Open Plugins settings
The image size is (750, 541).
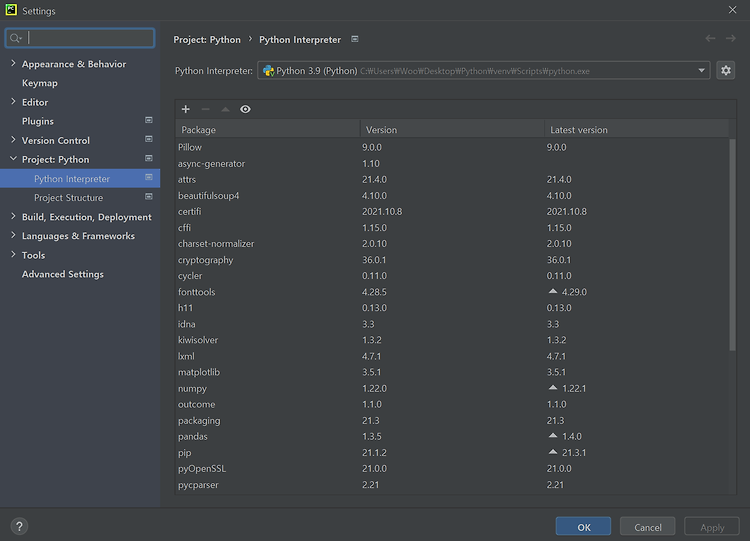click(38, 121)
